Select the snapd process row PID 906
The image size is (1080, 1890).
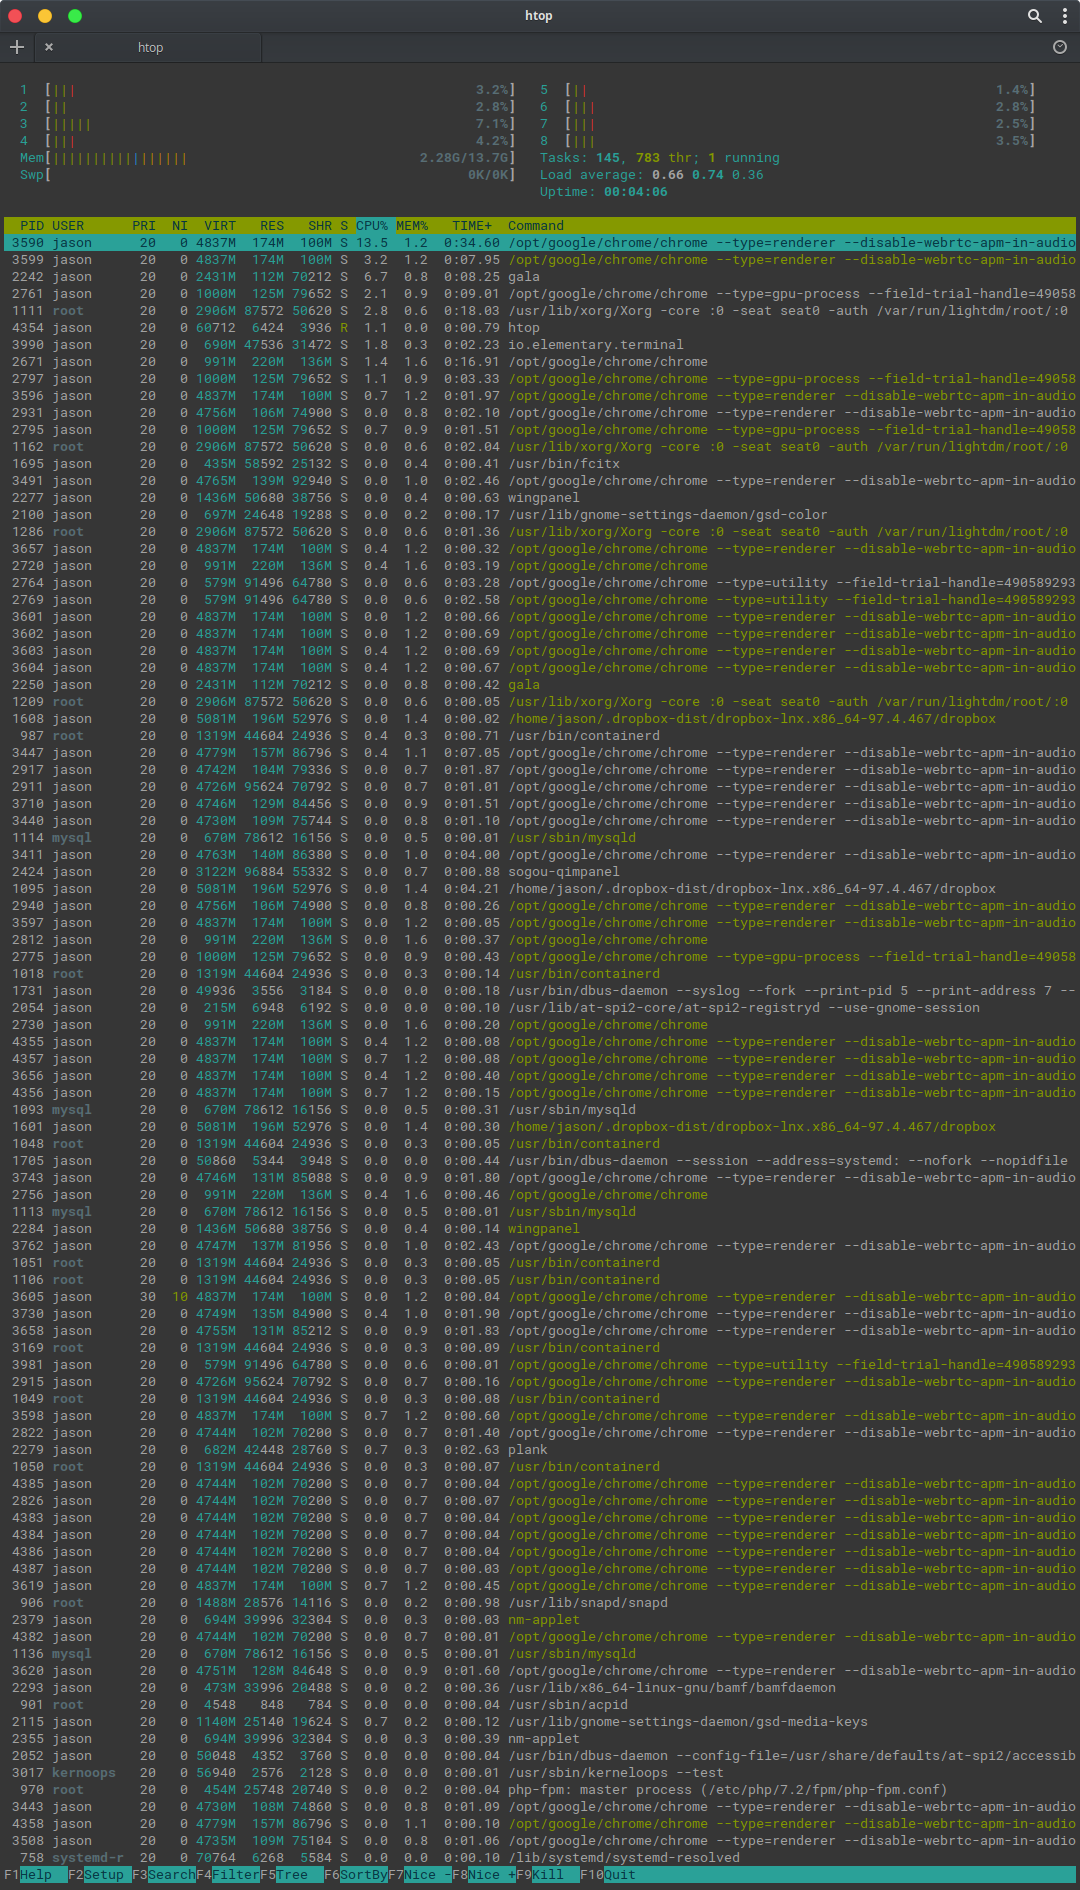tap(540, 1603)
